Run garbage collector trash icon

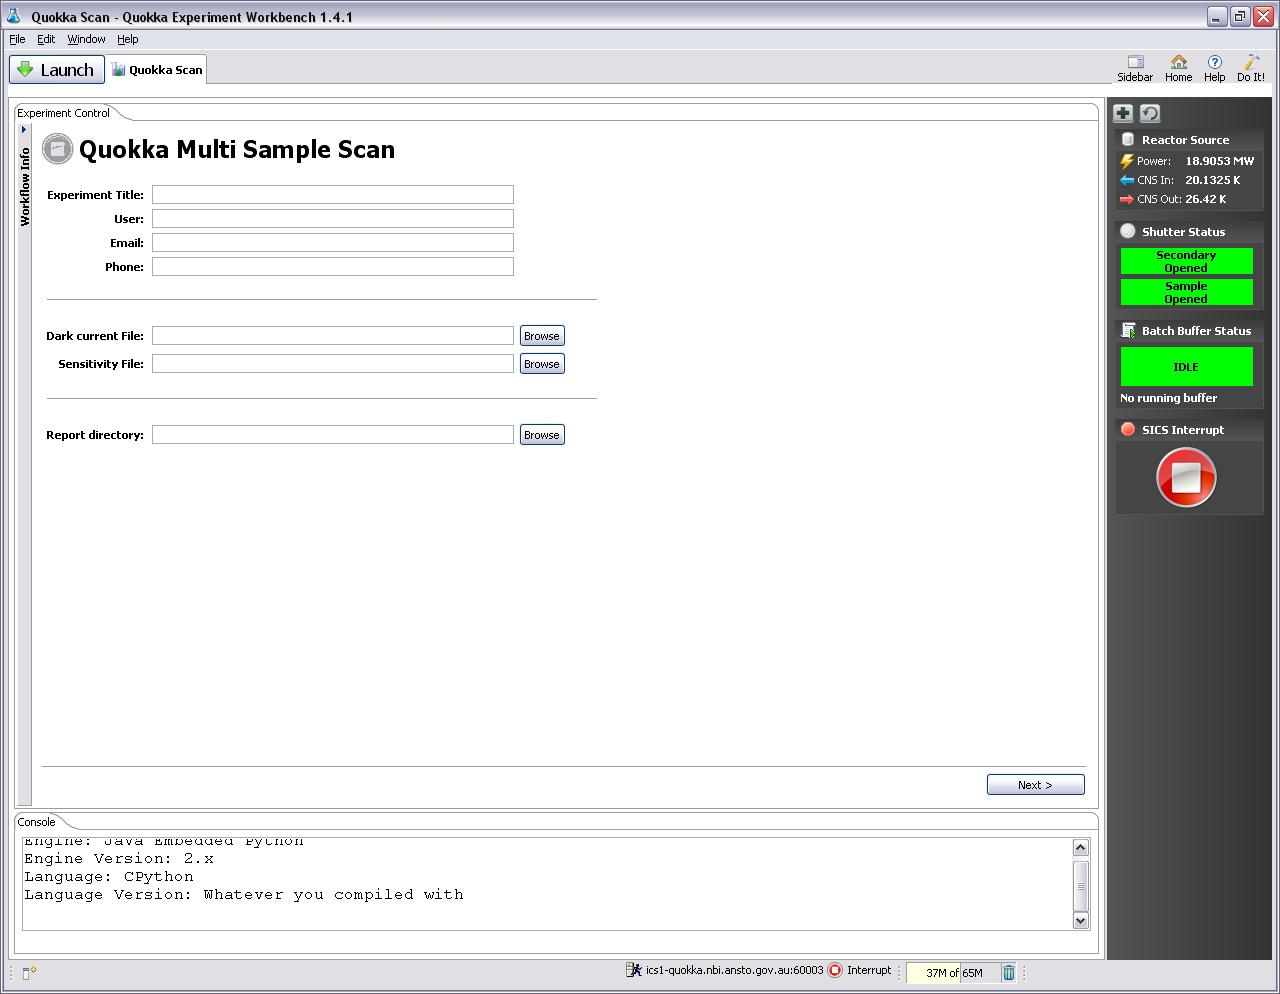coord(1009,972)
